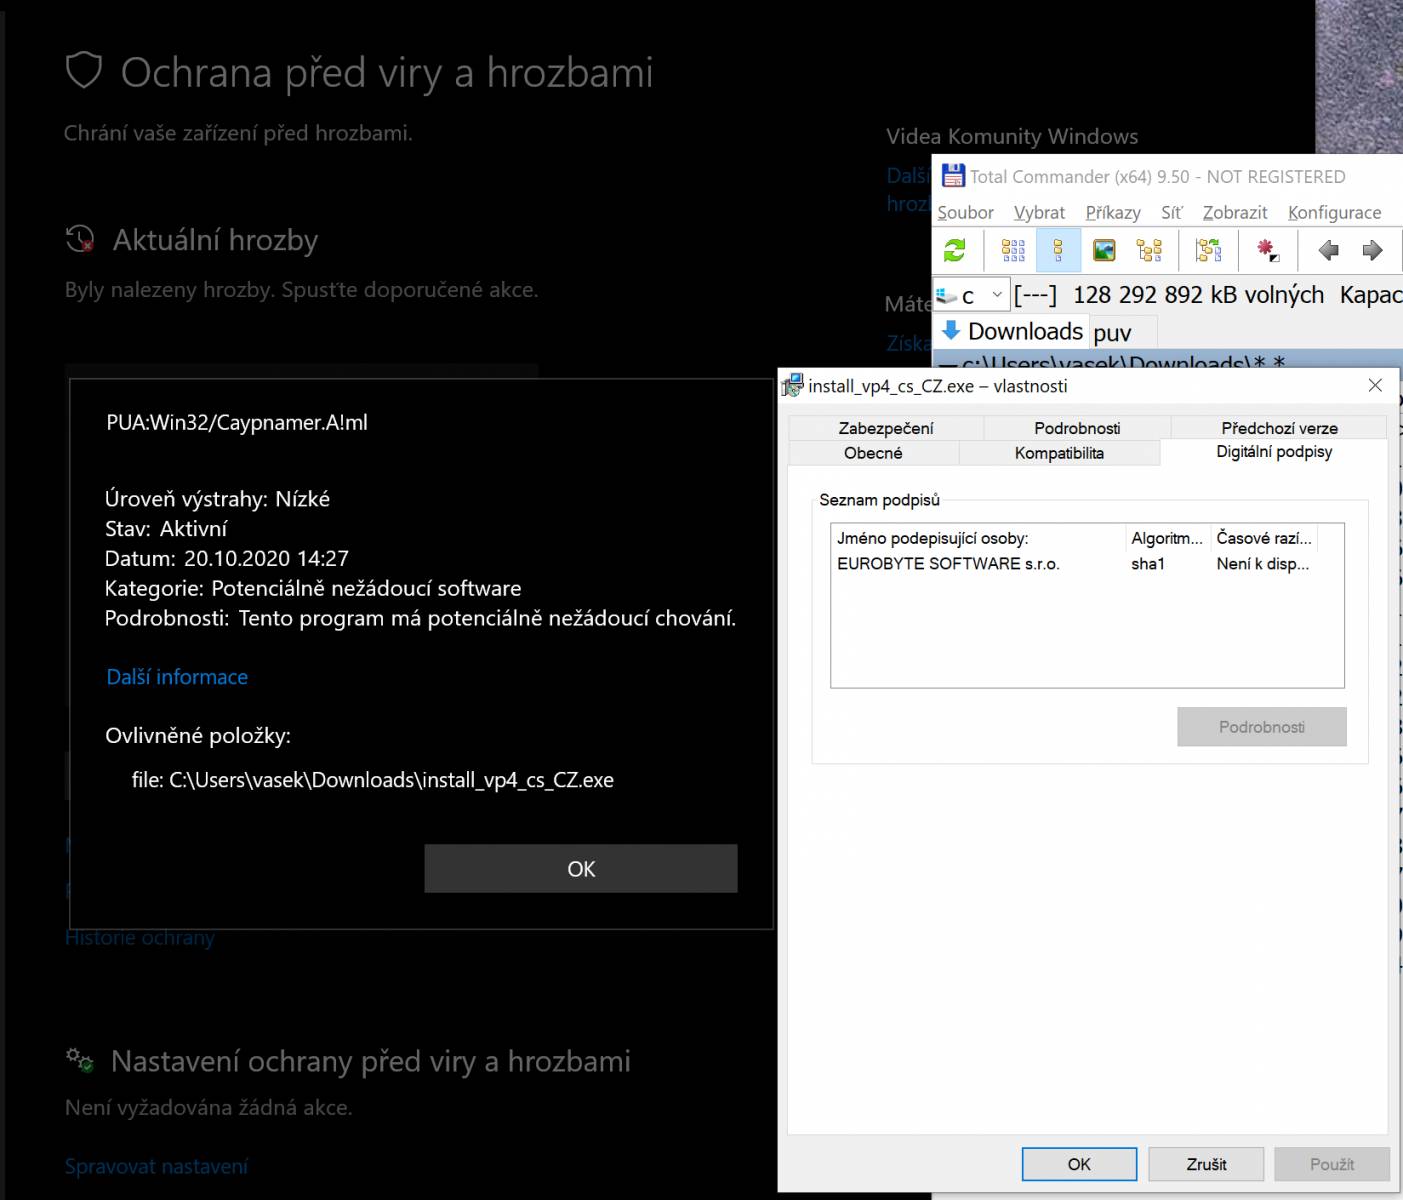The image size is (1403, 1200).
Task: Click the Není k disp... timestamp cell
Action: tap(1262, 564)
